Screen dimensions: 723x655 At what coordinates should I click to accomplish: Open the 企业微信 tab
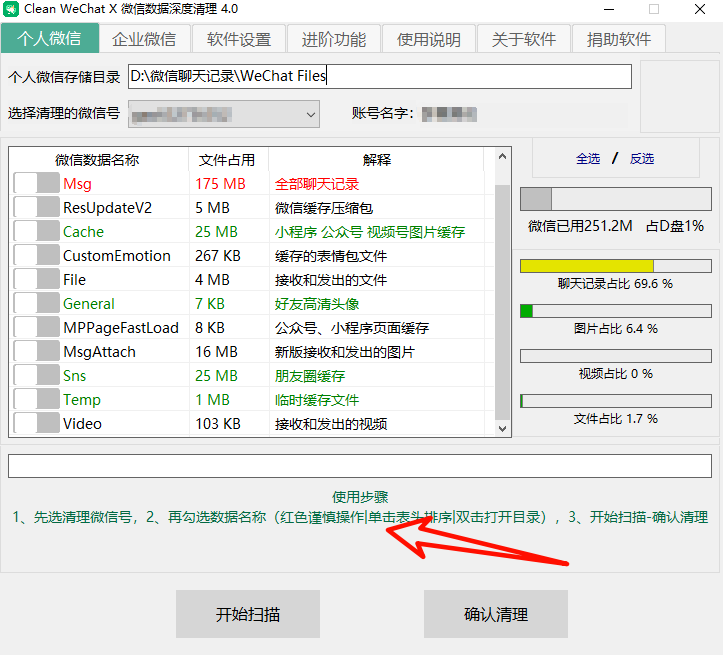click(x=144, y=39)
